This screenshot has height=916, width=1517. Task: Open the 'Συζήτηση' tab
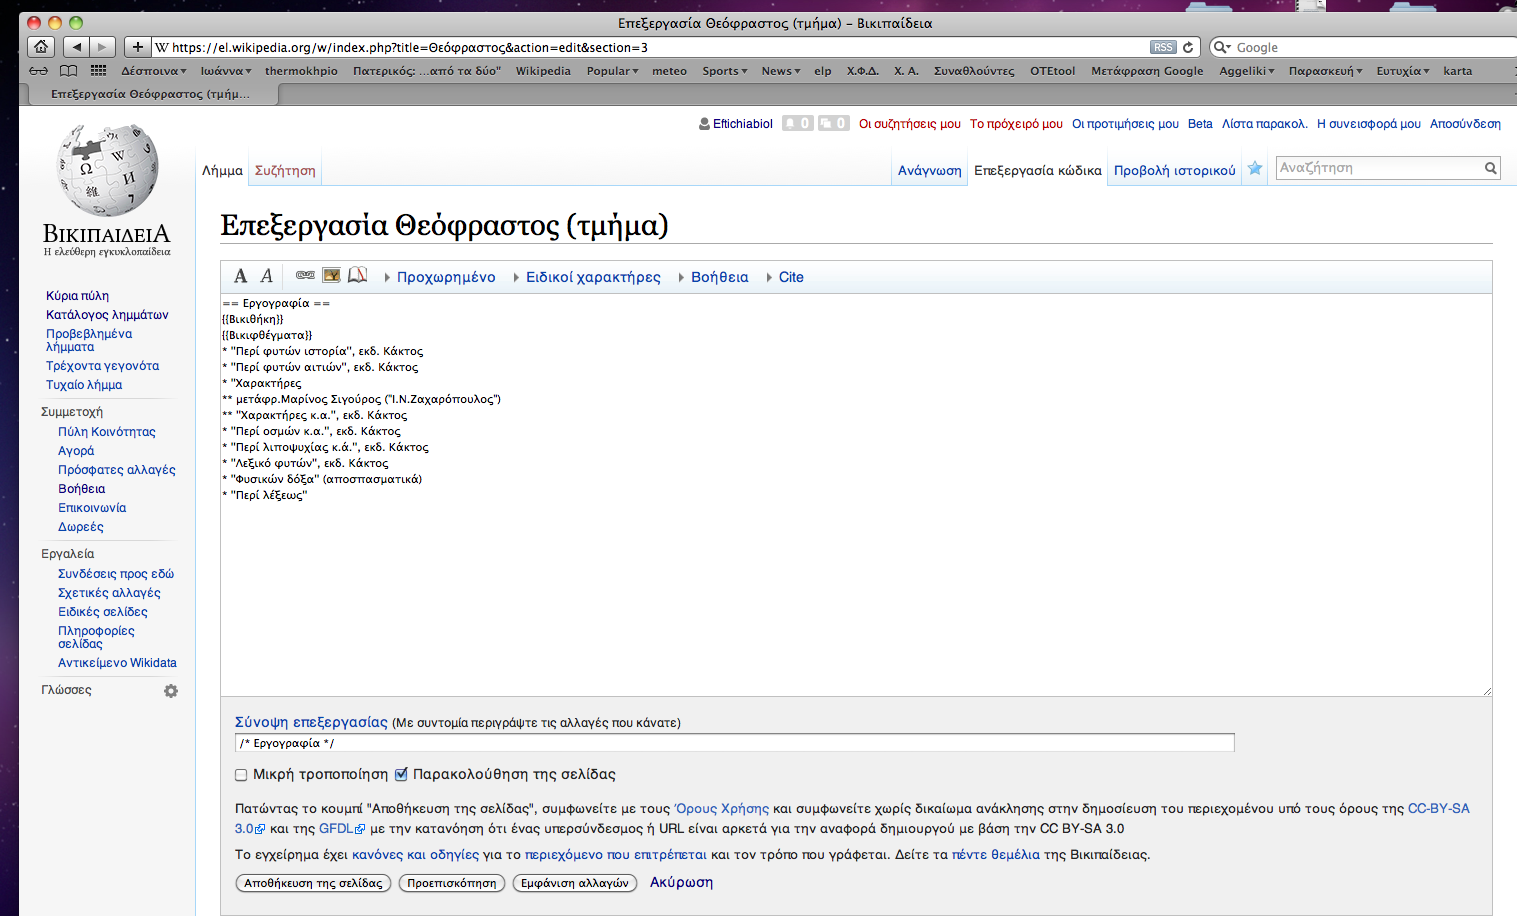[285, 171]
